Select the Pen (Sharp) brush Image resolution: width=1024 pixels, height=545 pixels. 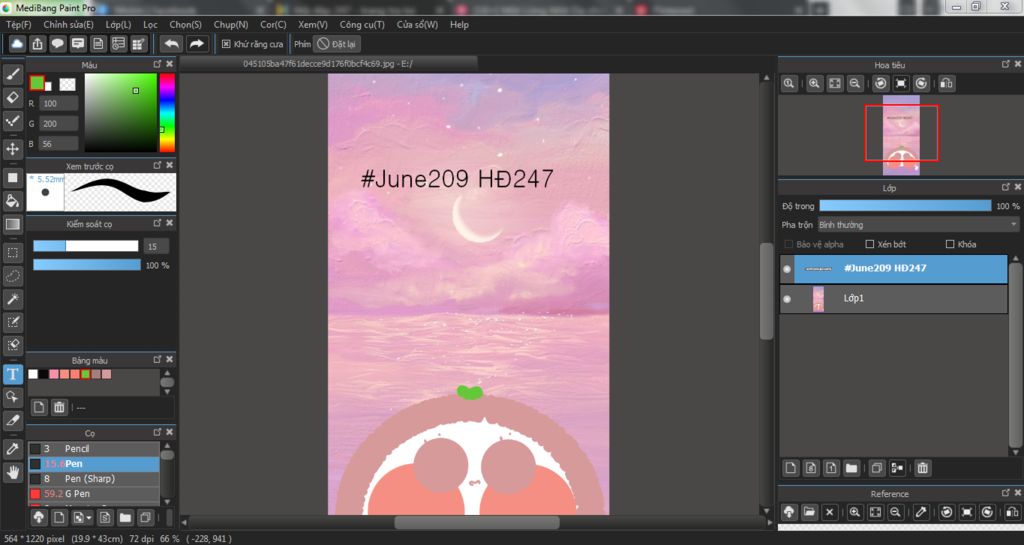tap(93, 478)
